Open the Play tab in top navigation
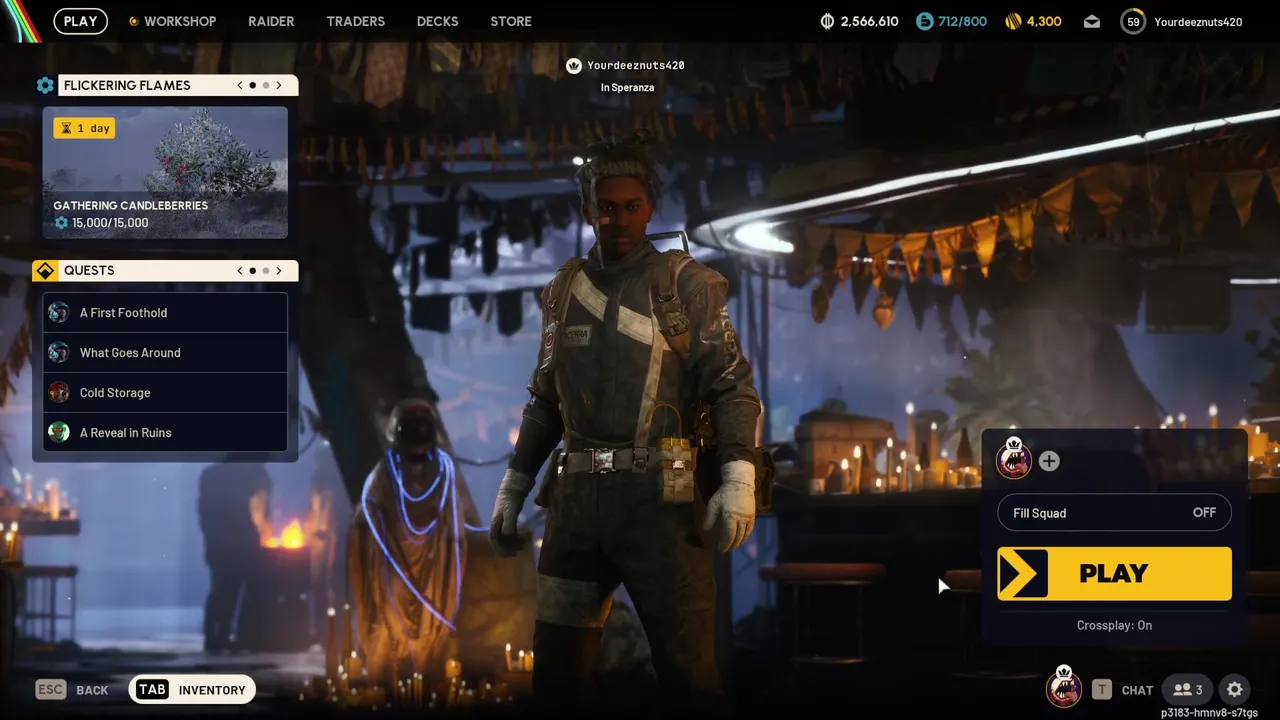Screen dimensions: 1280x720 point(80,21)
